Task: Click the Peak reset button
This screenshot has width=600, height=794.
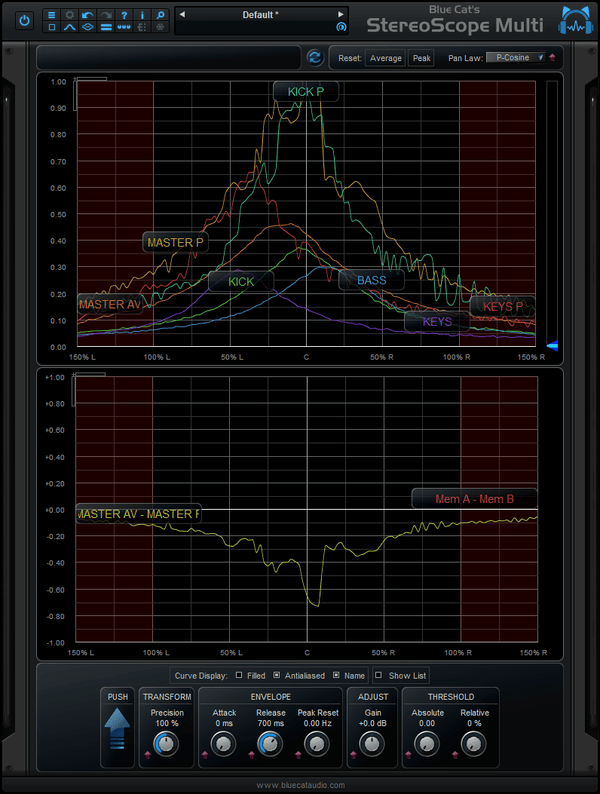Action: 422,58
